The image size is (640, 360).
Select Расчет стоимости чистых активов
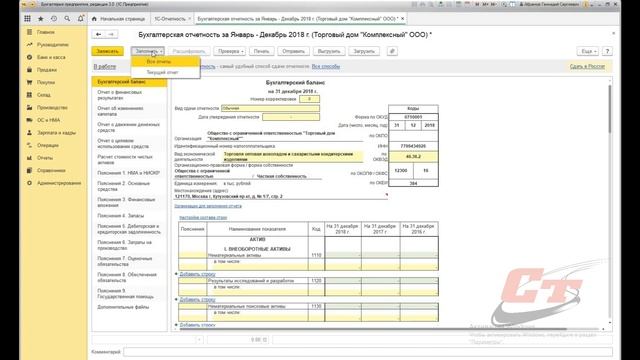(129, 160)
